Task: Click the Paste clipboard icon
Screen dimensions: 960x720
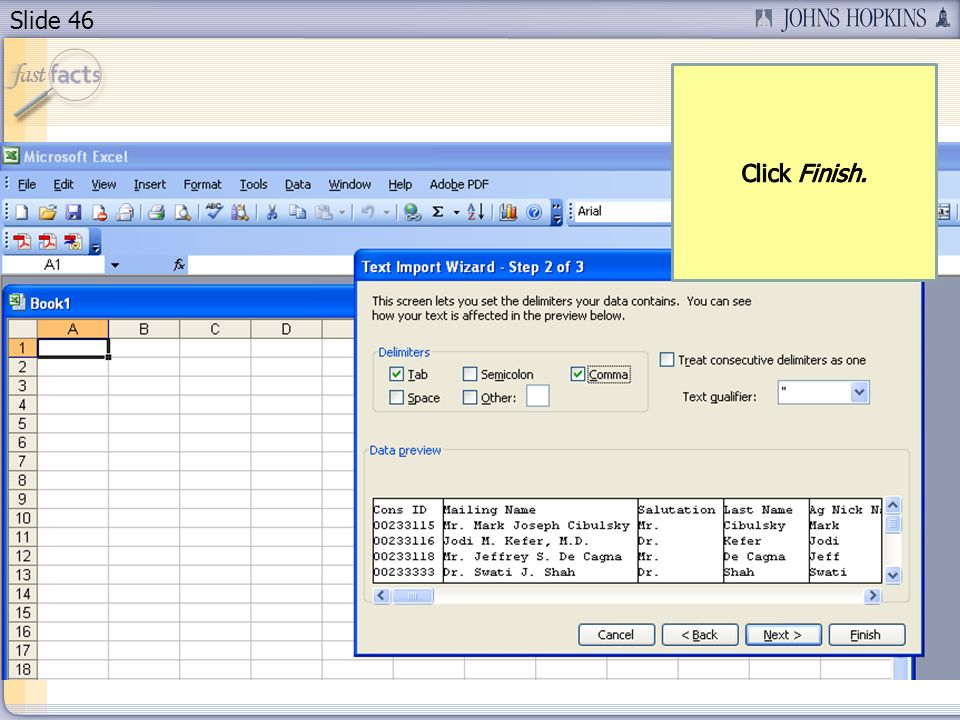Action: [323, 212]
